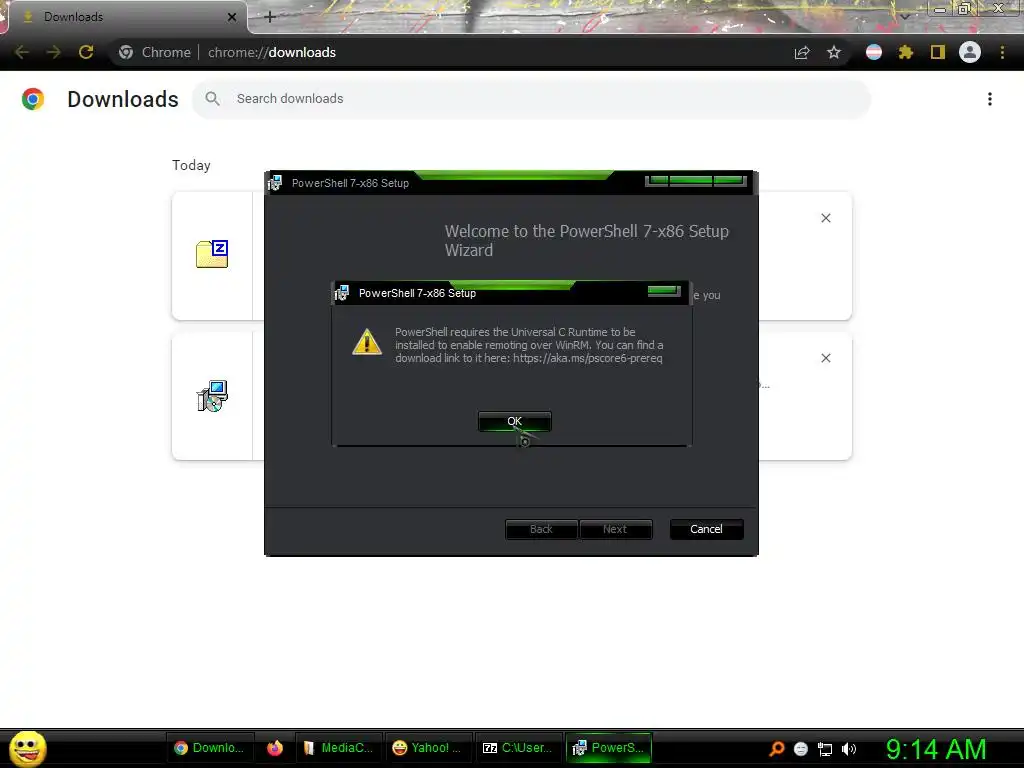
Task: Open the Chrome main three-dot menu
Action: click(1002, 52)
